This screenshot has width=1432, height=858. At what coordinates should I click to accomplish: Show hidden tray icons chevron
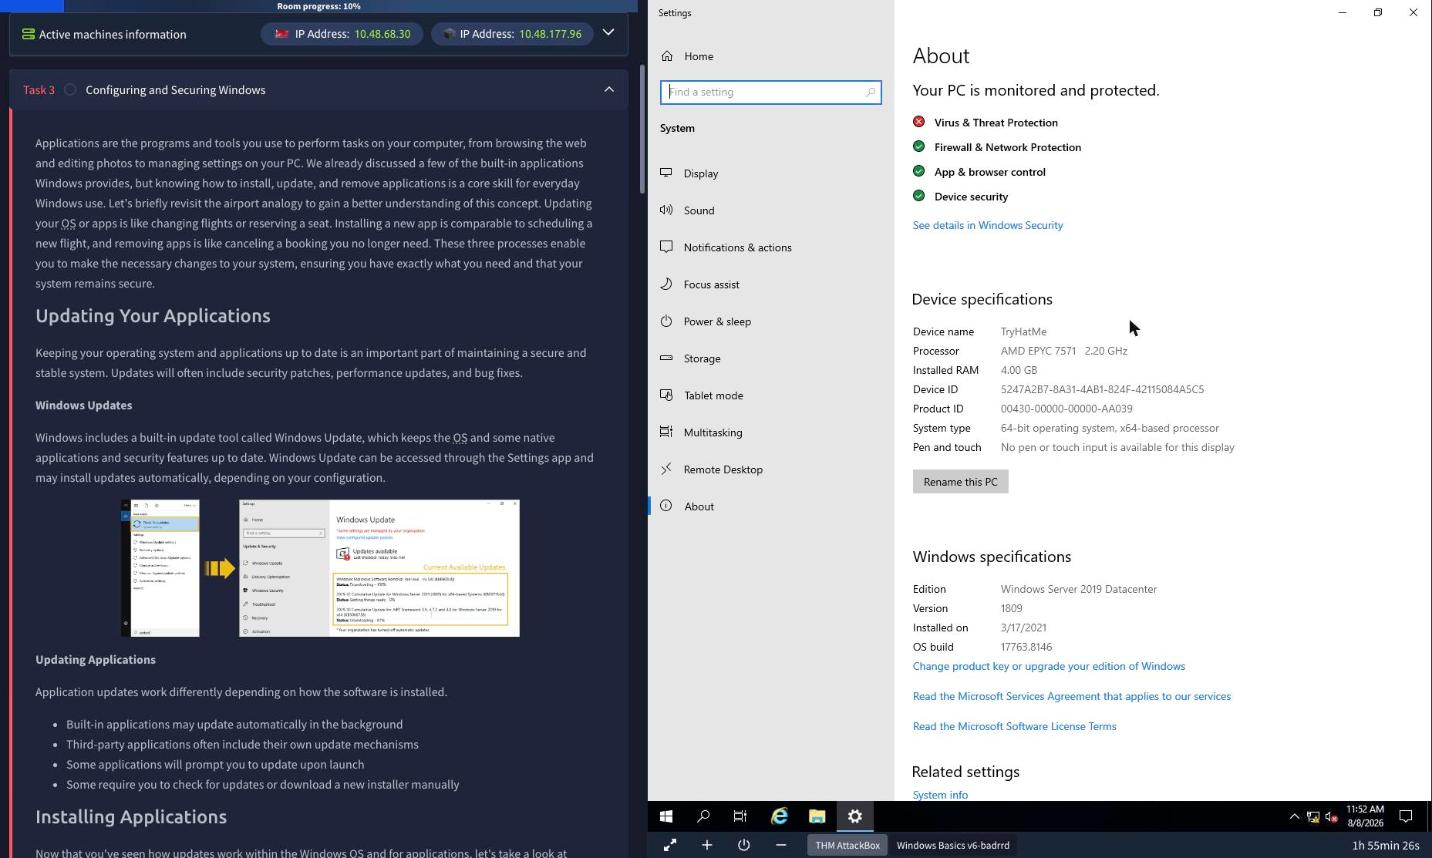(1294, 816)
